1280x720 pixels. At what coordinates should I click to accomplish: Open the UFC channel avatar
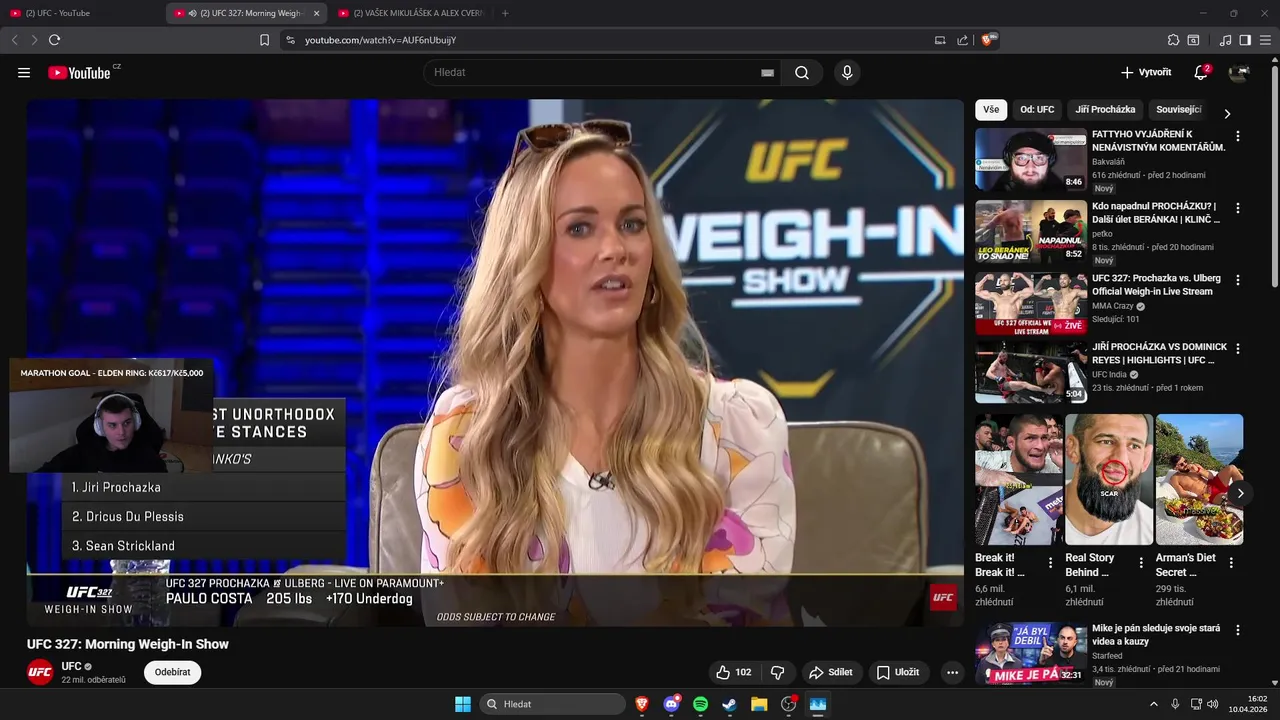(40, 672)
